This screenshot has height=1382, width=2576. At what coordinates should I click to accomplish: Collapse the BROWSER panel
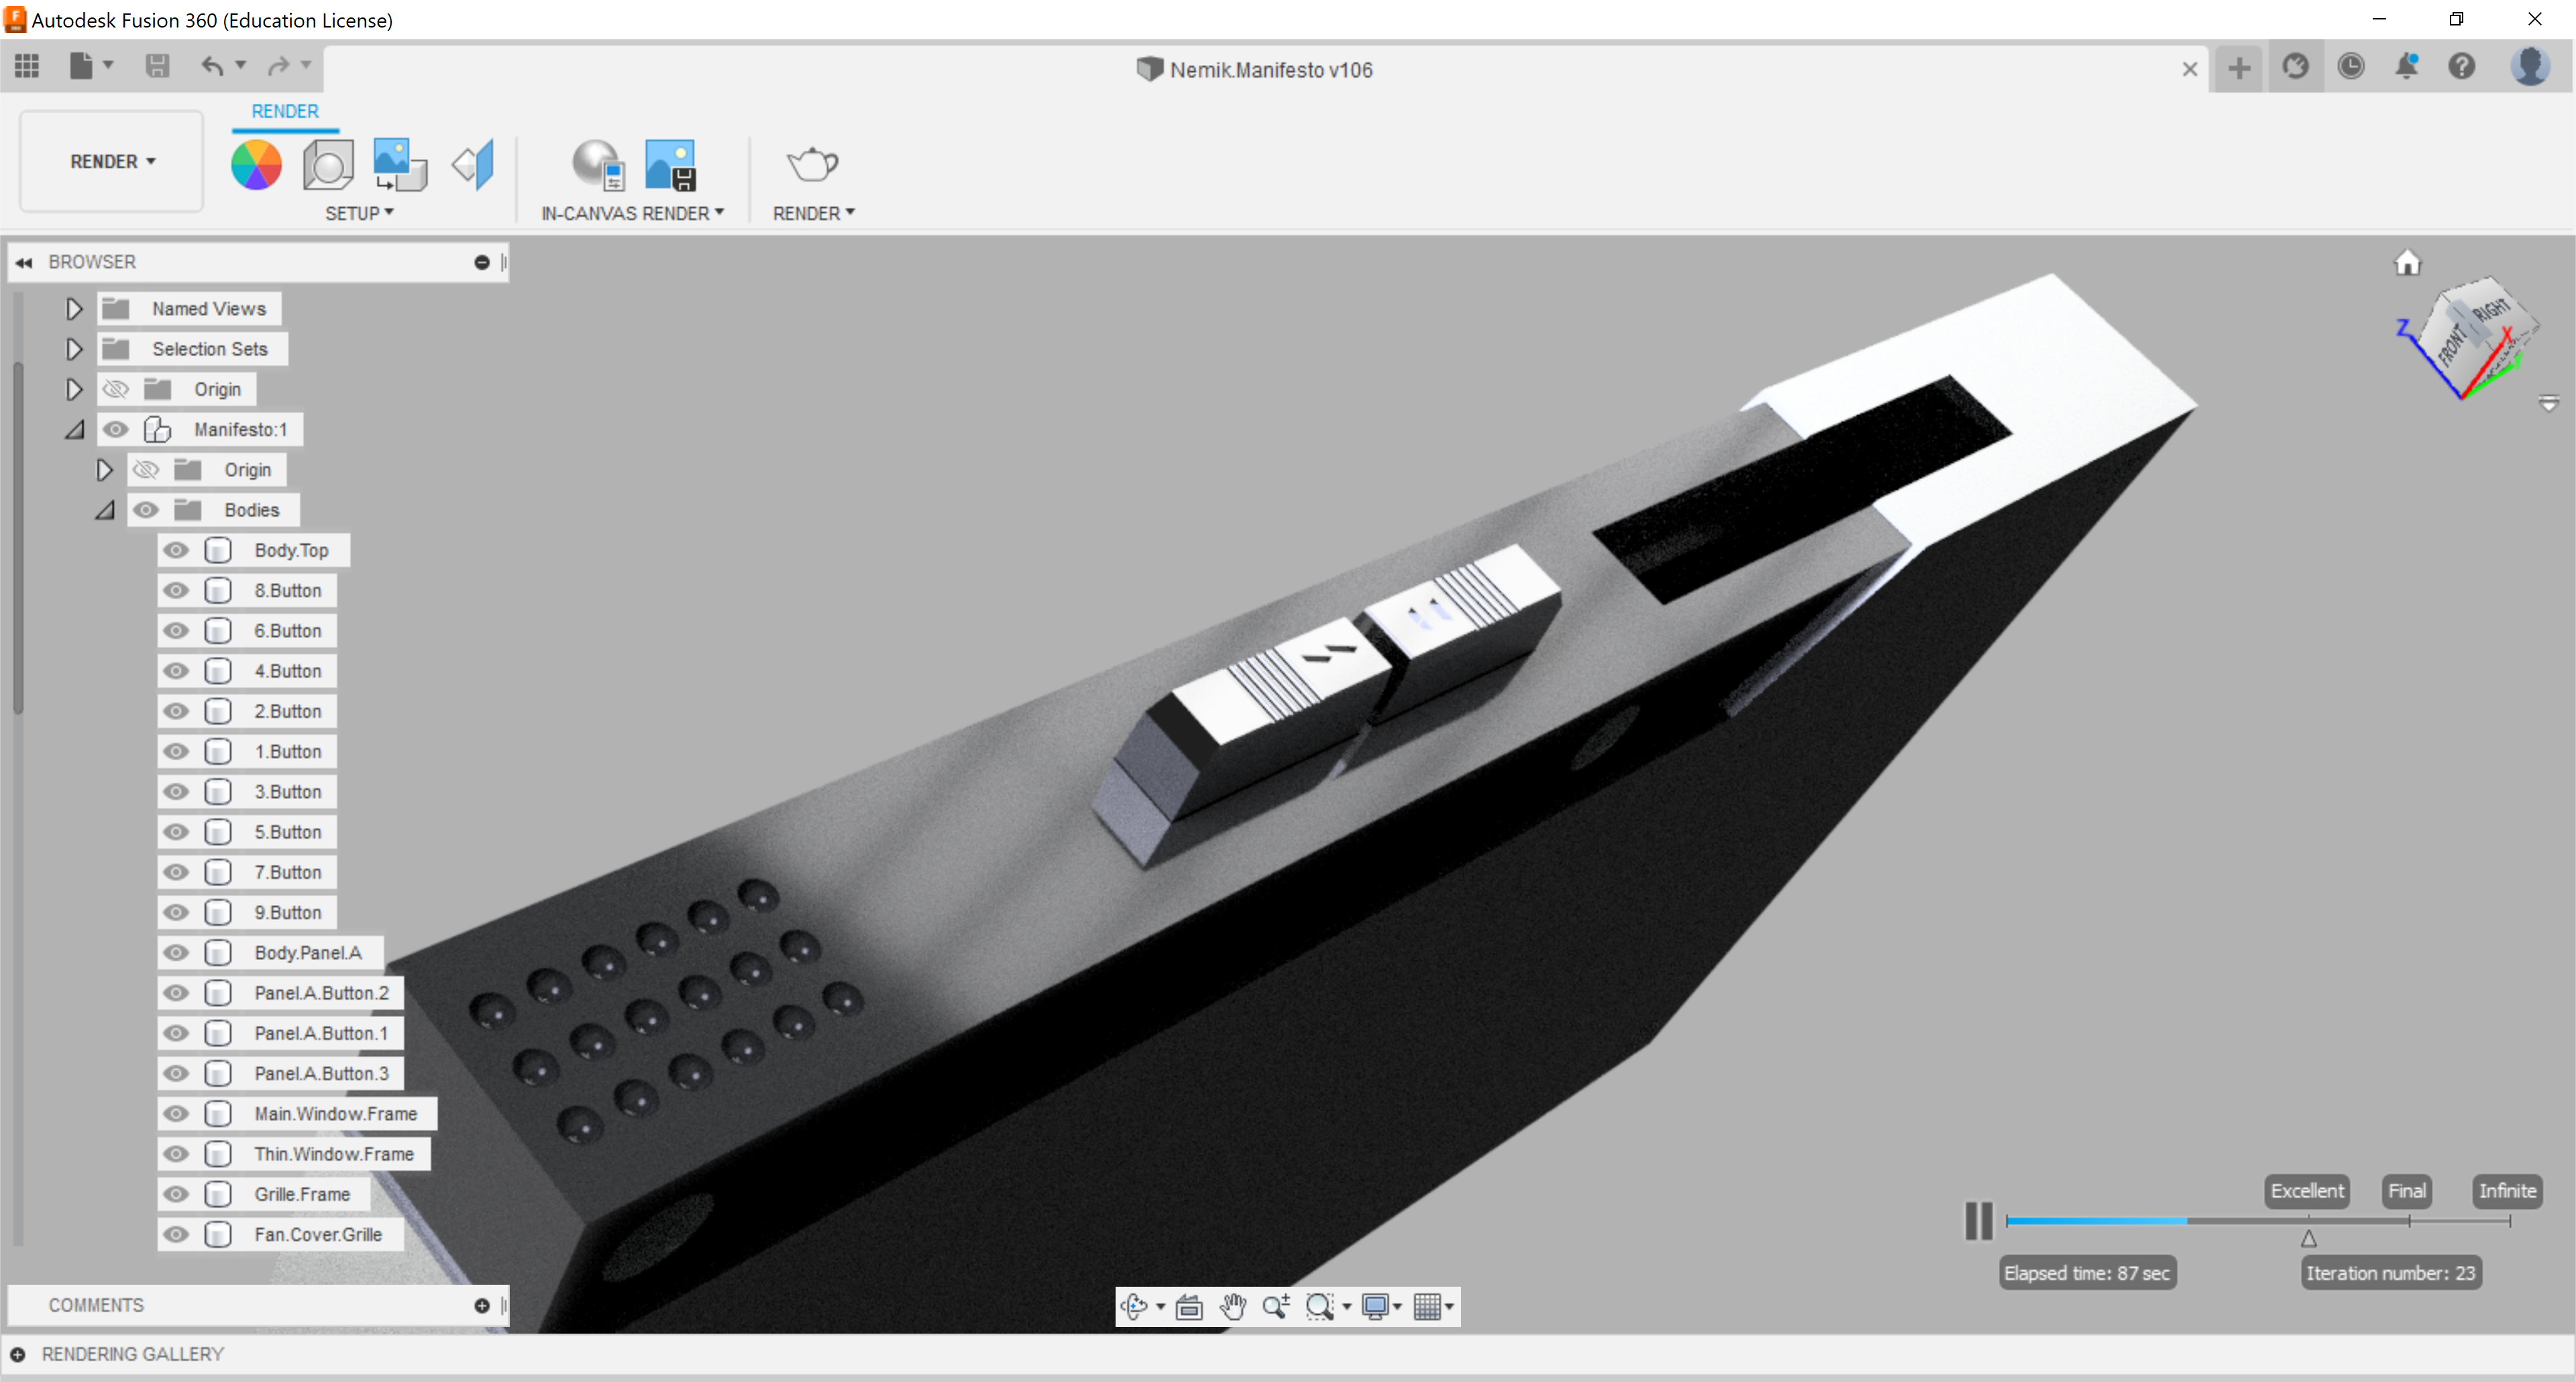click(x=24, y=262)
